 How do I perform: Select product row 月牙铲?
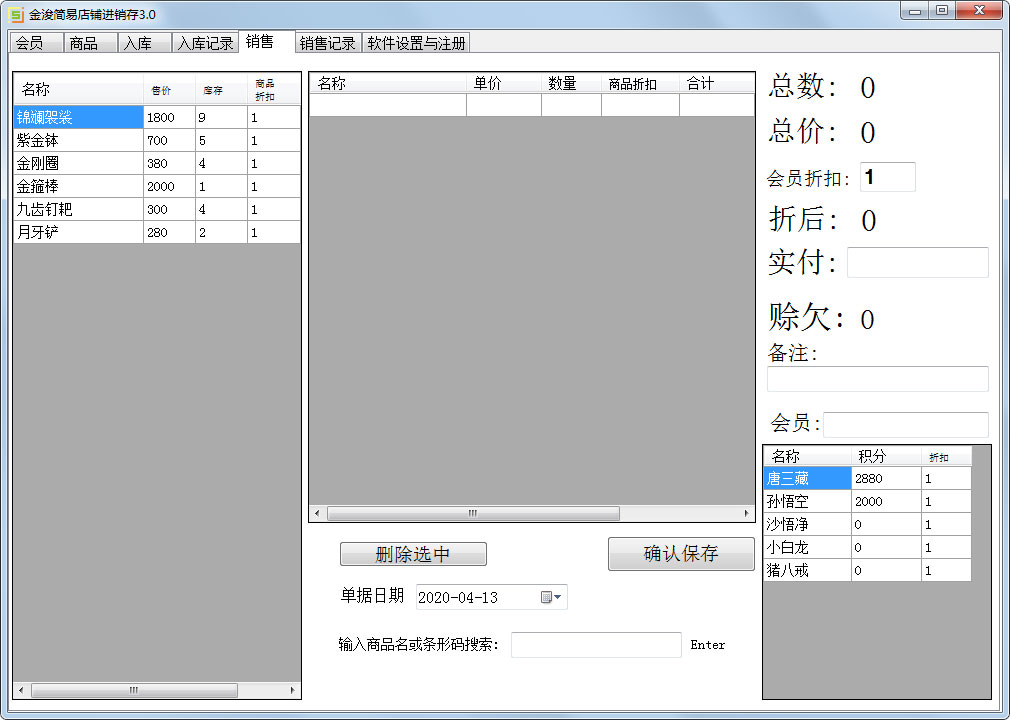[157, 232]
